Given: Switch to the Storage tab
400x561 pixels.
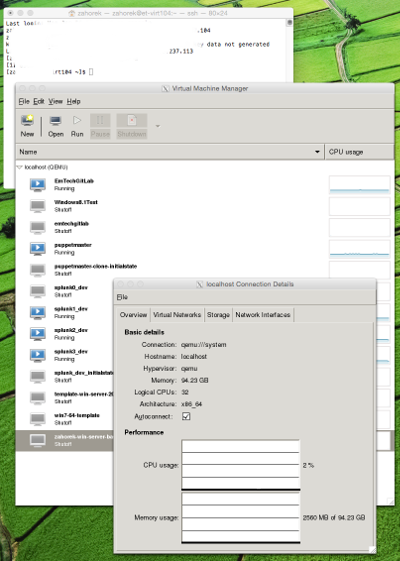Looking at the screenshot, I should coord(218,315).
